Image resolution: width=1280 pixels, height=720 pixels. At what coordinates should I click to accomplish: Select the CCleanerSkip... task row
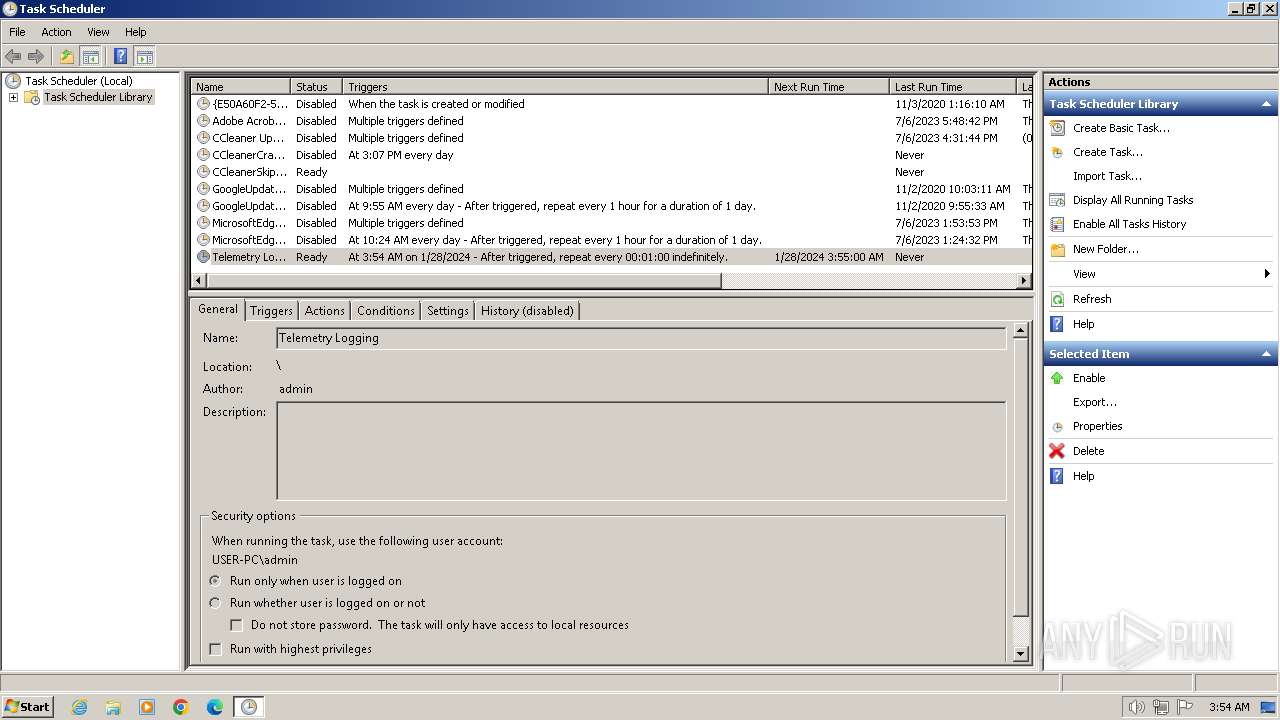click(611, 172)
